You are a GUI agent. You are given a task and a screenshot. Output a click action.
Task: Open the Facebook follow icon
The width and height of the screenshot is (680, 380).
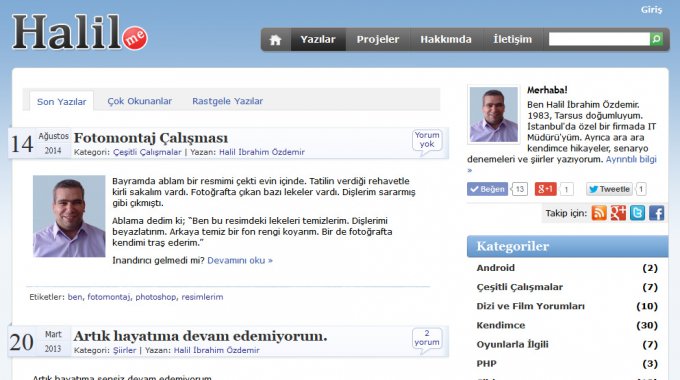[657, 213]
